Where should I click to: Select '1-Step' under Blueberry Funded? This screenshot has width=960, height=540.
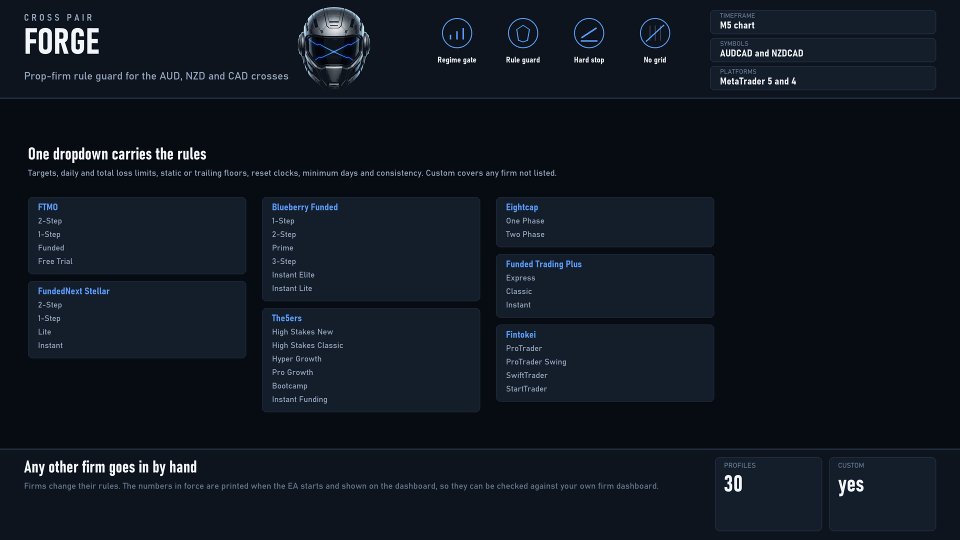click(x=283, y=221)
